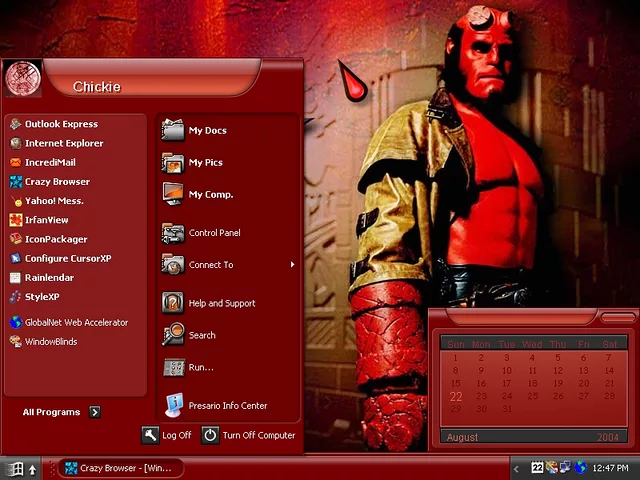Click Turn Off Computer text label
This screenshot has height=480, width=640.
point(259,436)
